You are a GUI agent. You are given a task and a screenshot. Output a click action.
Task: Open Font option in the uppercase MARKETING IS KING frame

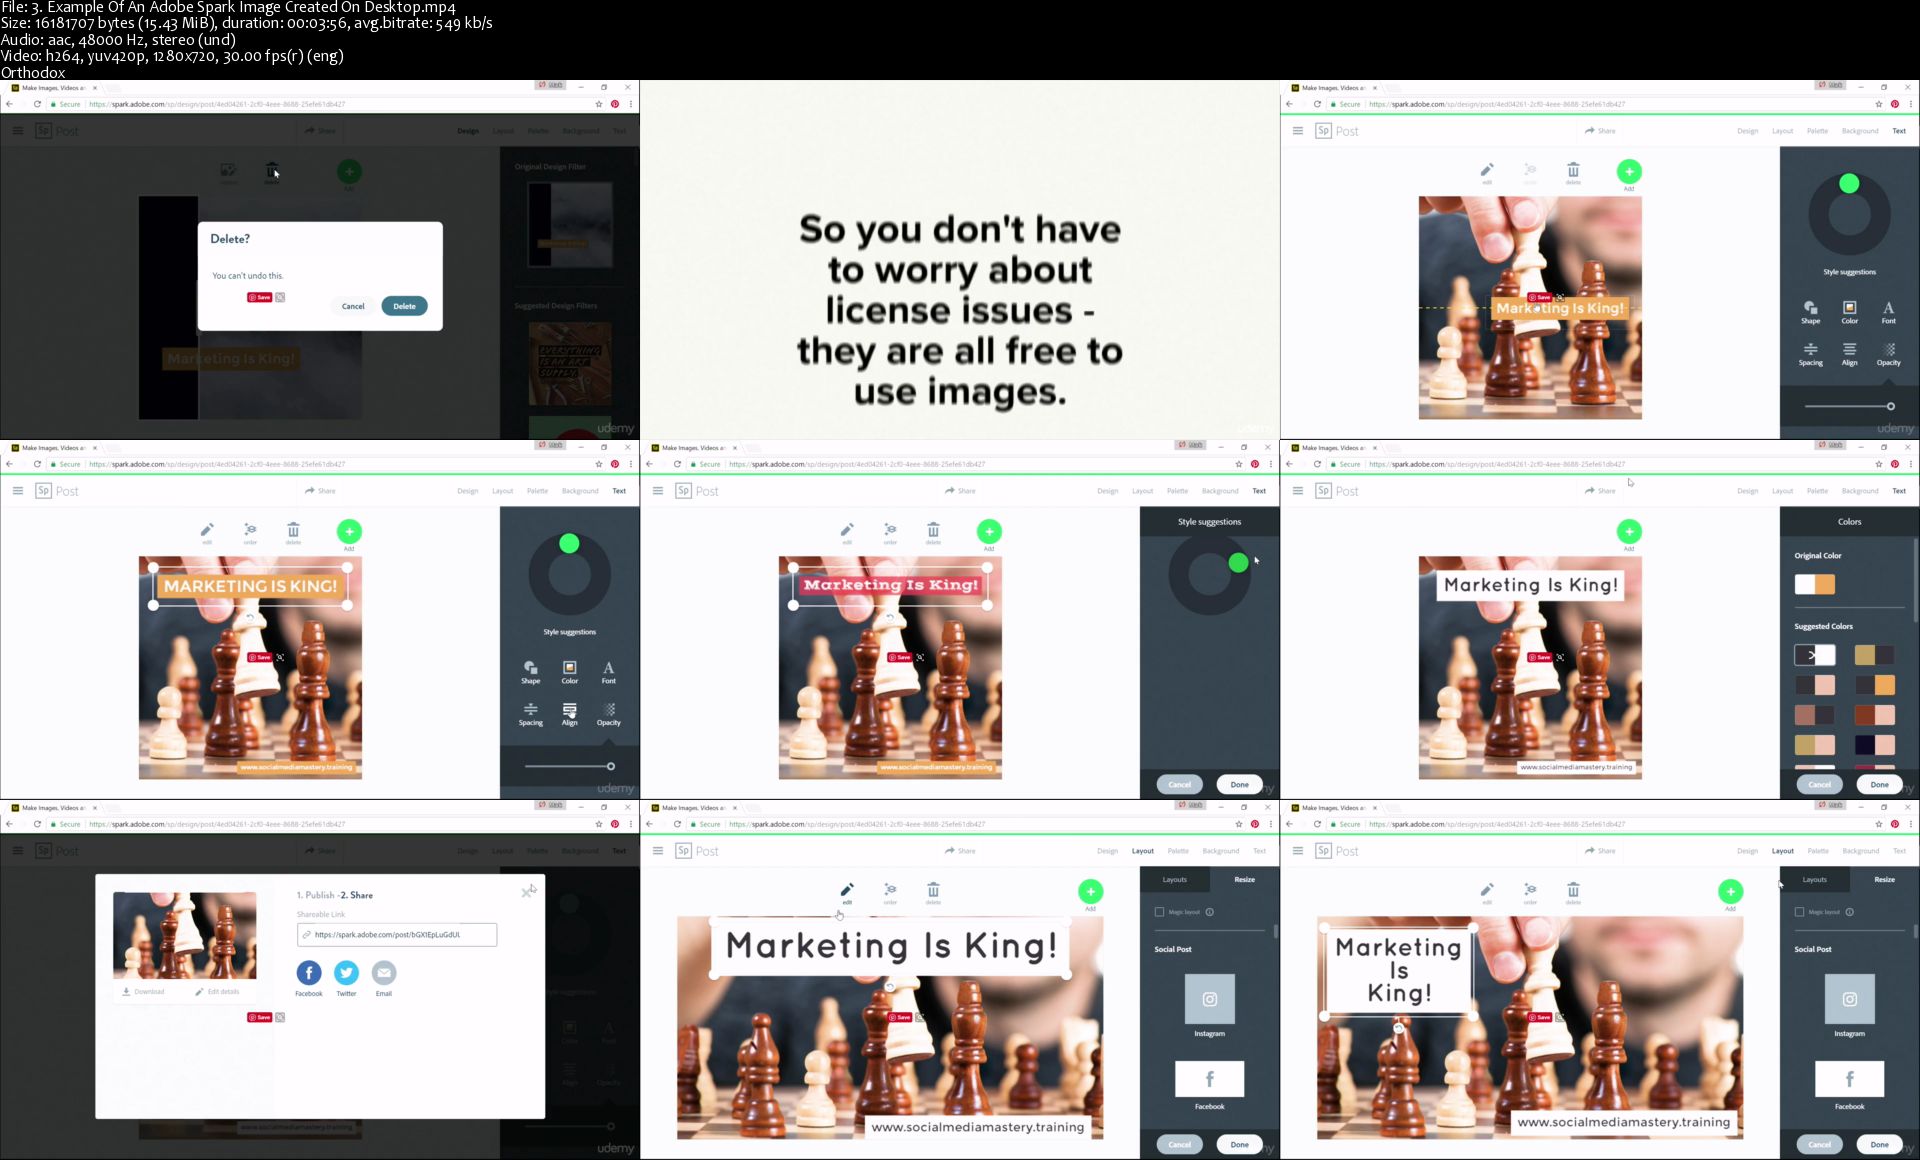(x=608, y=672)
